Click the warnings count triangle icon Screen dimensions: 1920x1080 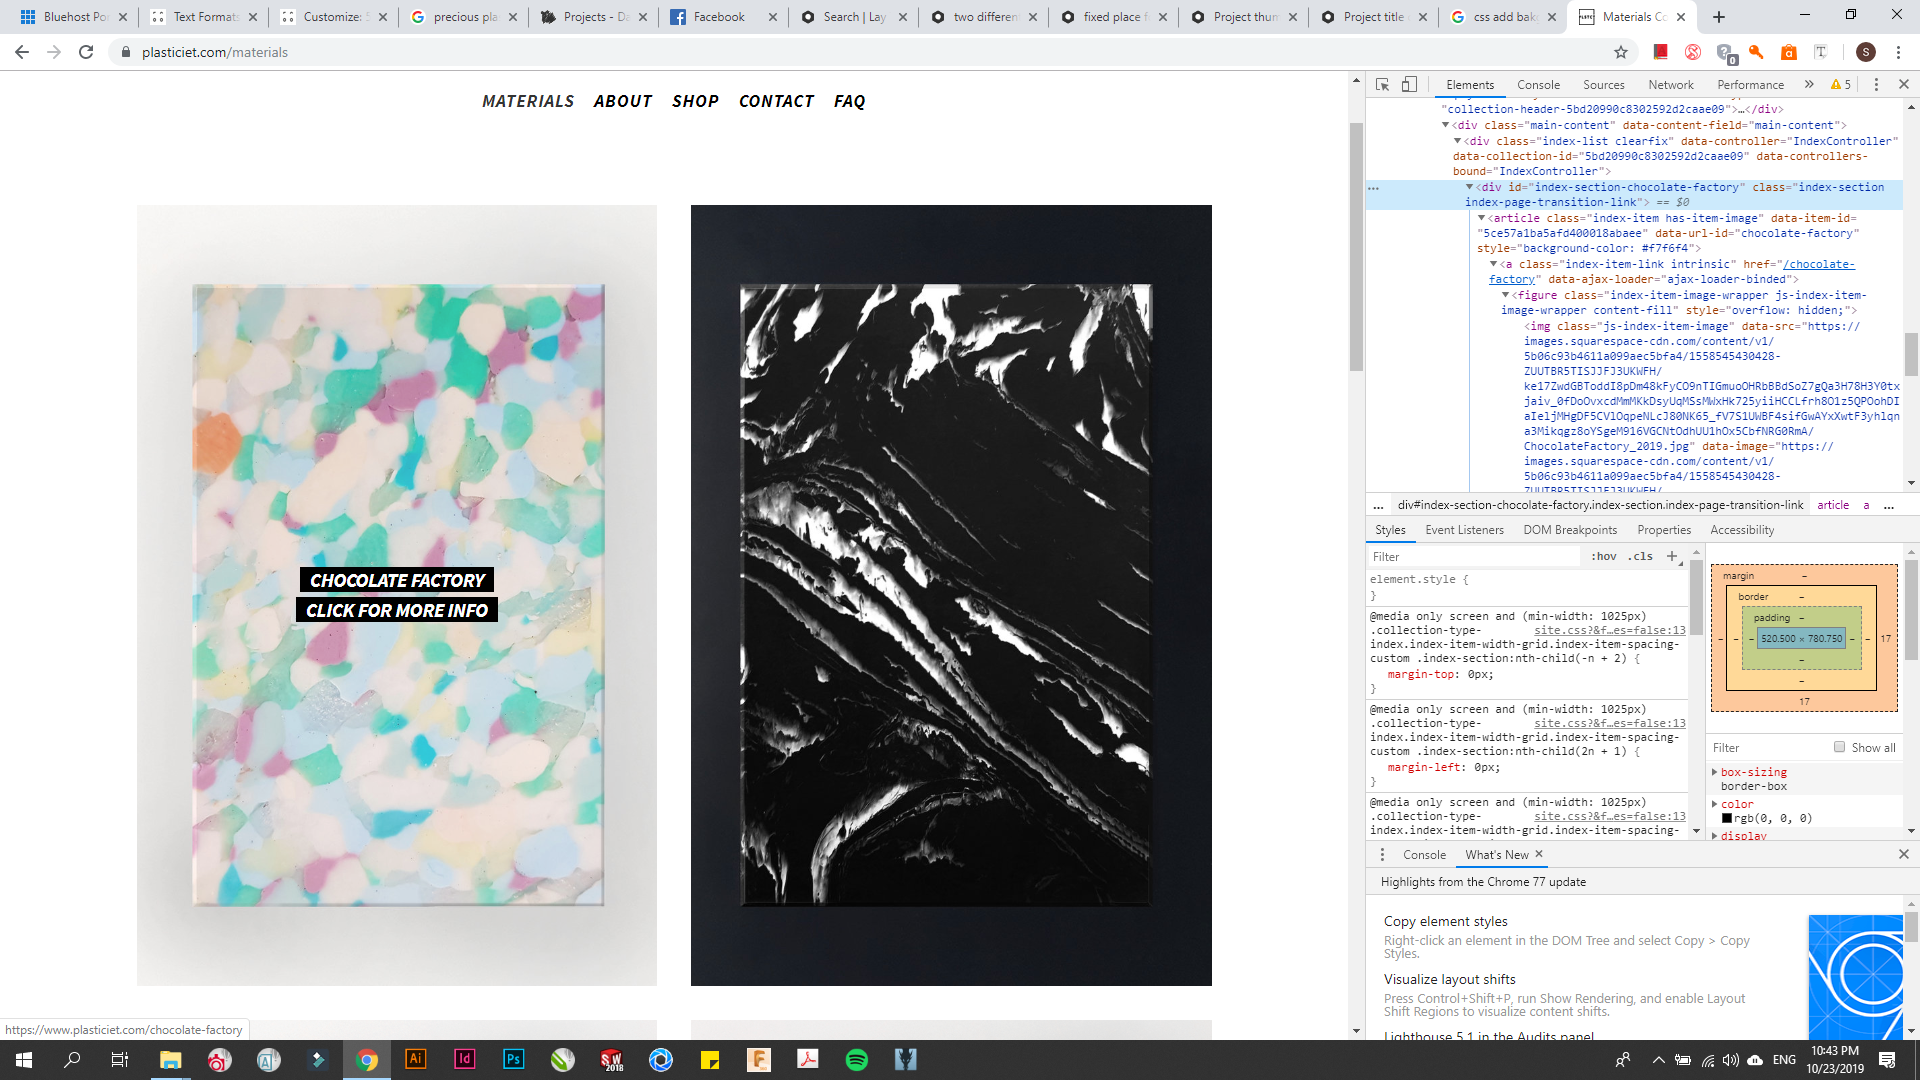tap(1836, 85)
